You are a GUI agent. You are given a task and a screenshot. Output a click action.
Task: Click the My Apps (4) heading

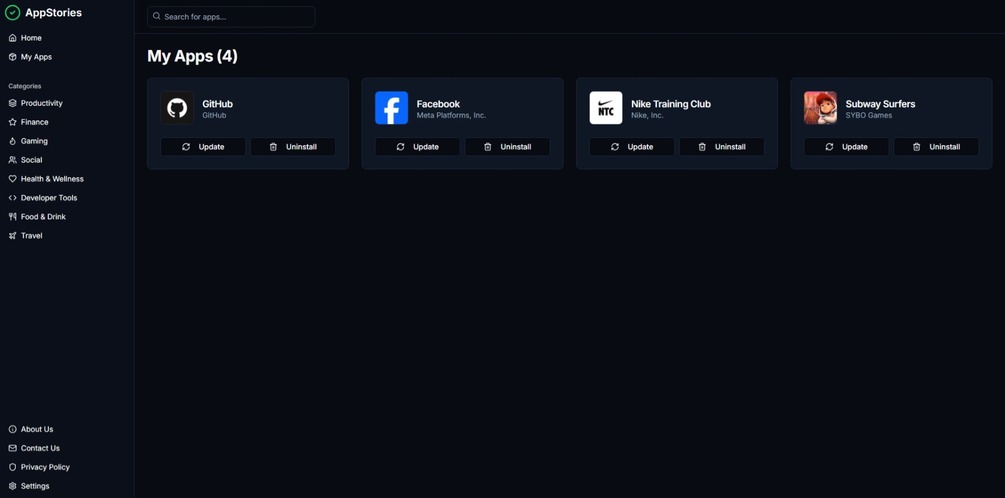tap(192, 56)
